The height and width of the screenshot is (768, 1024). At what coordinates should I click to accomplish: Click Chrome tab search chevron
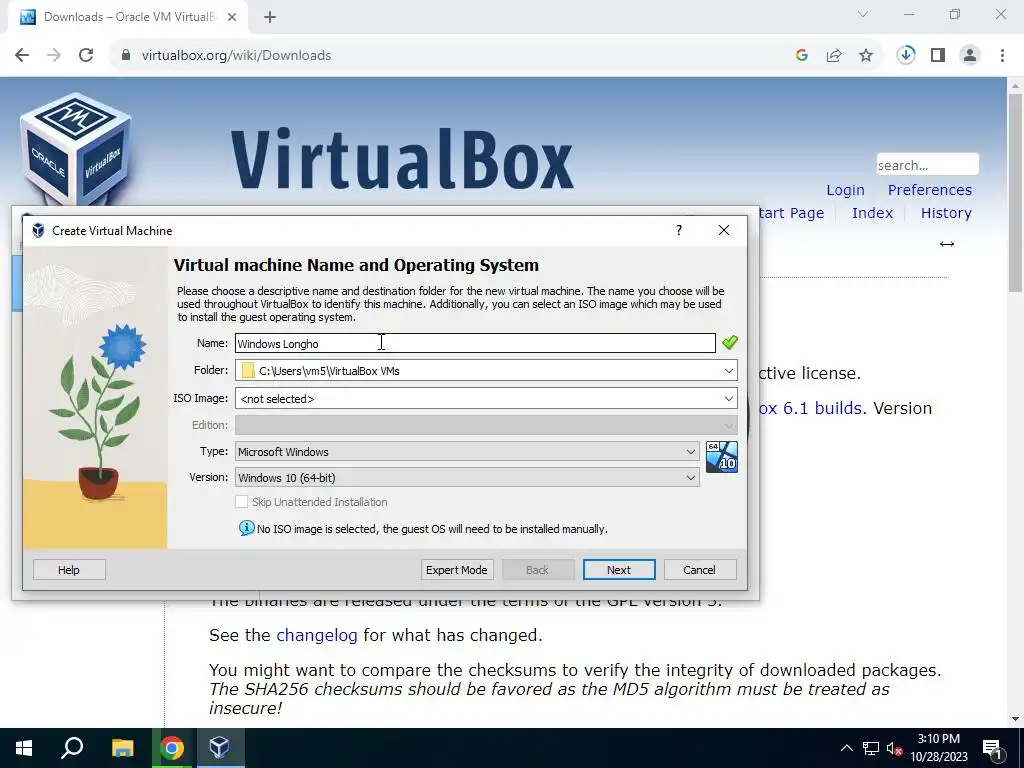click(863, 14)
